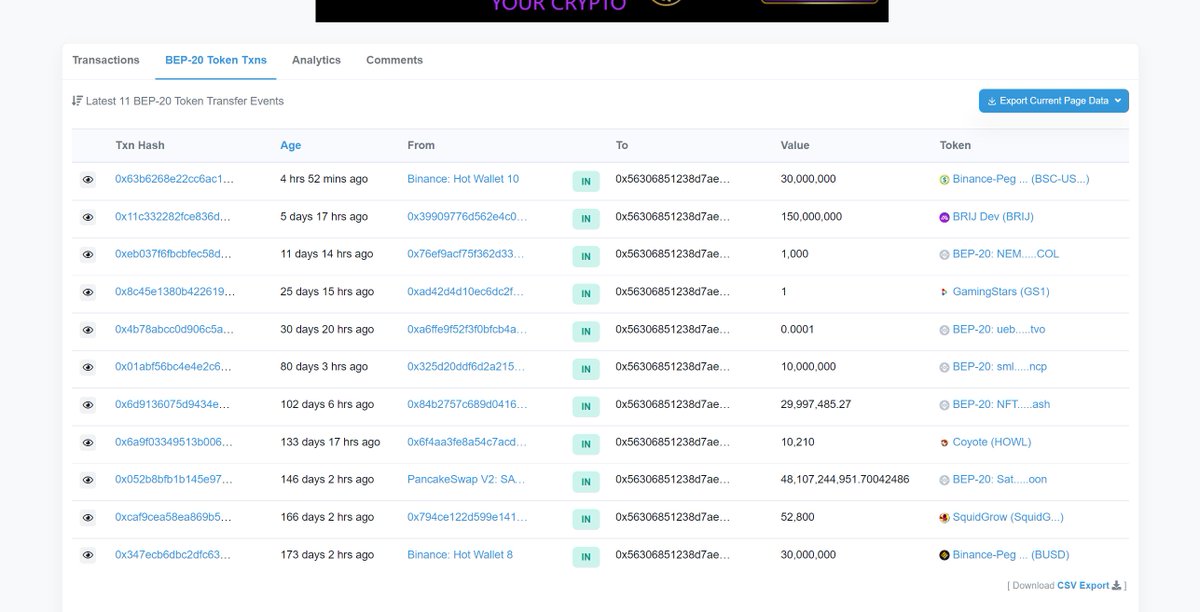Click the BUSD token logo icon
1200x612 pixels.
(944, 555)
